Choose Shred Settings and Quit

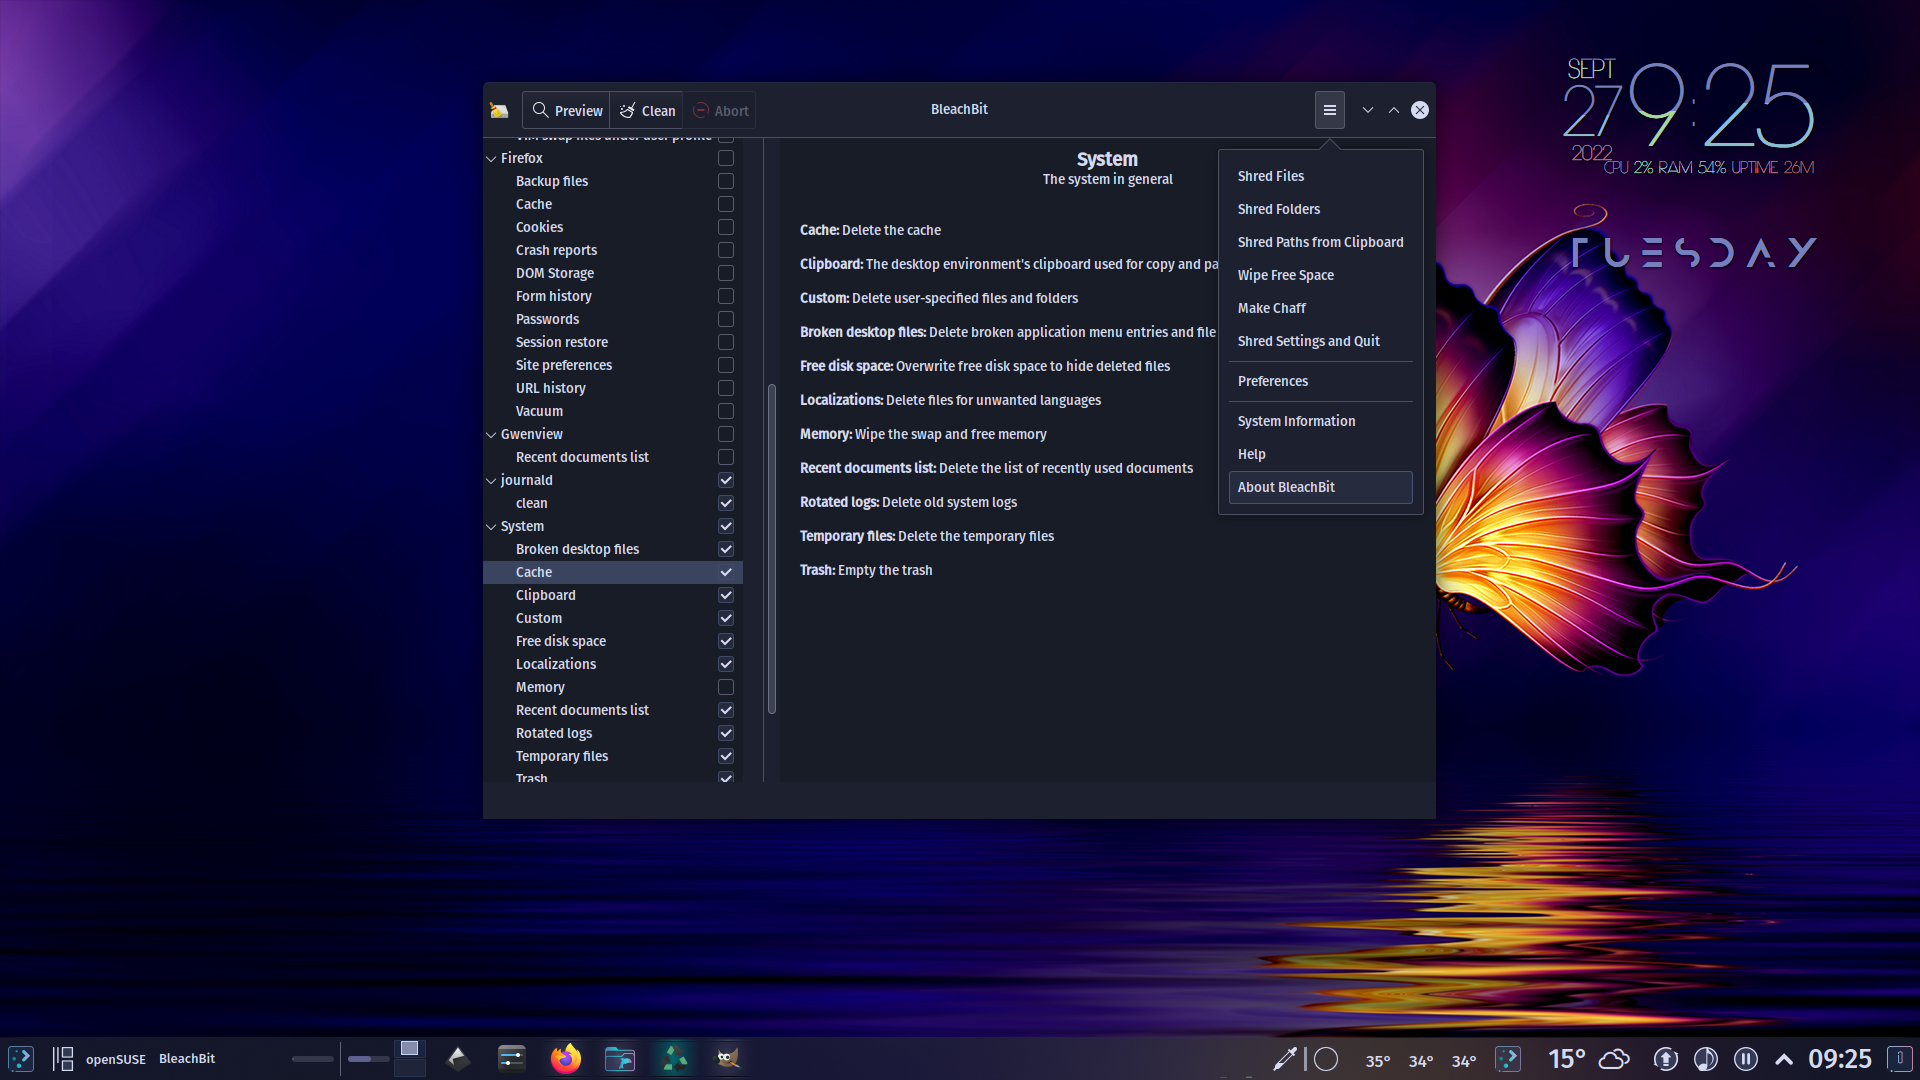tap(1320, 341)
